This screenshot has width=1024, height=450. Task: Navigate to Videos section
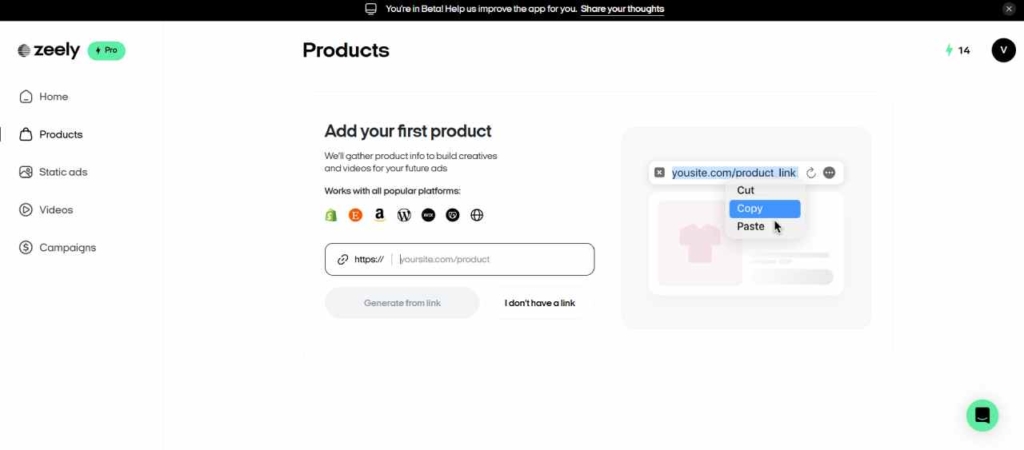(55, 210)
